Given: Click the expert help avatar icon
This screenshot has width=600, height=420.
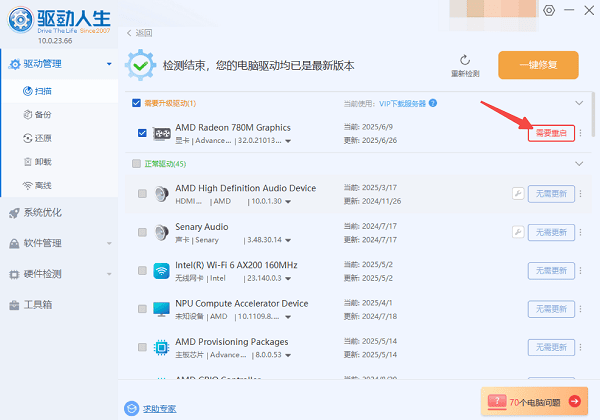Looking at the screenshot, I should pos(131,409).
